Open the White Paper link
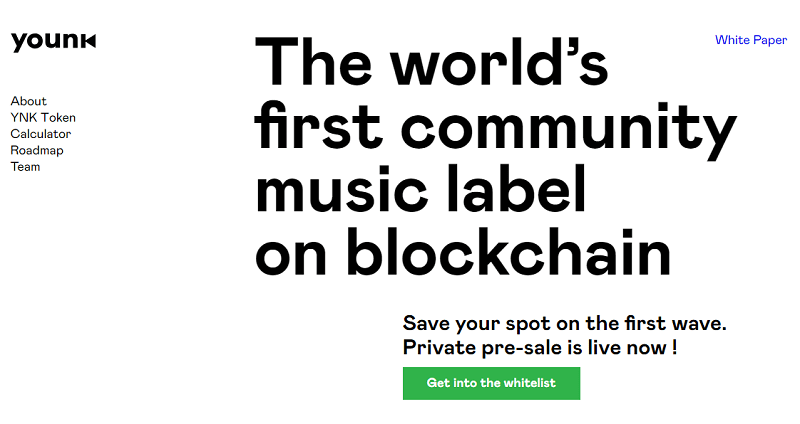This screenshot has height=424, width=800. click(x=750, y=40)
